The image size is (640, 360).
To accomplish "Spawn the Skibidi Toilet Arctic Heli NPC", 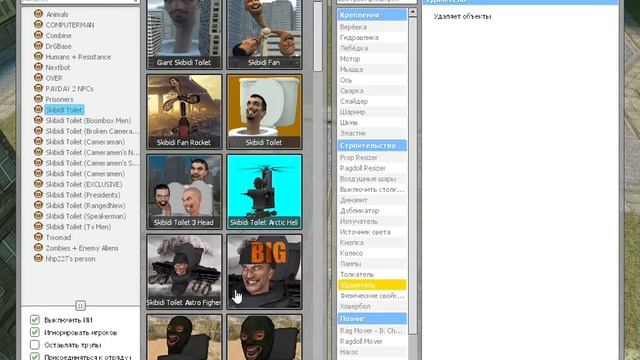I will pos(264,191).
